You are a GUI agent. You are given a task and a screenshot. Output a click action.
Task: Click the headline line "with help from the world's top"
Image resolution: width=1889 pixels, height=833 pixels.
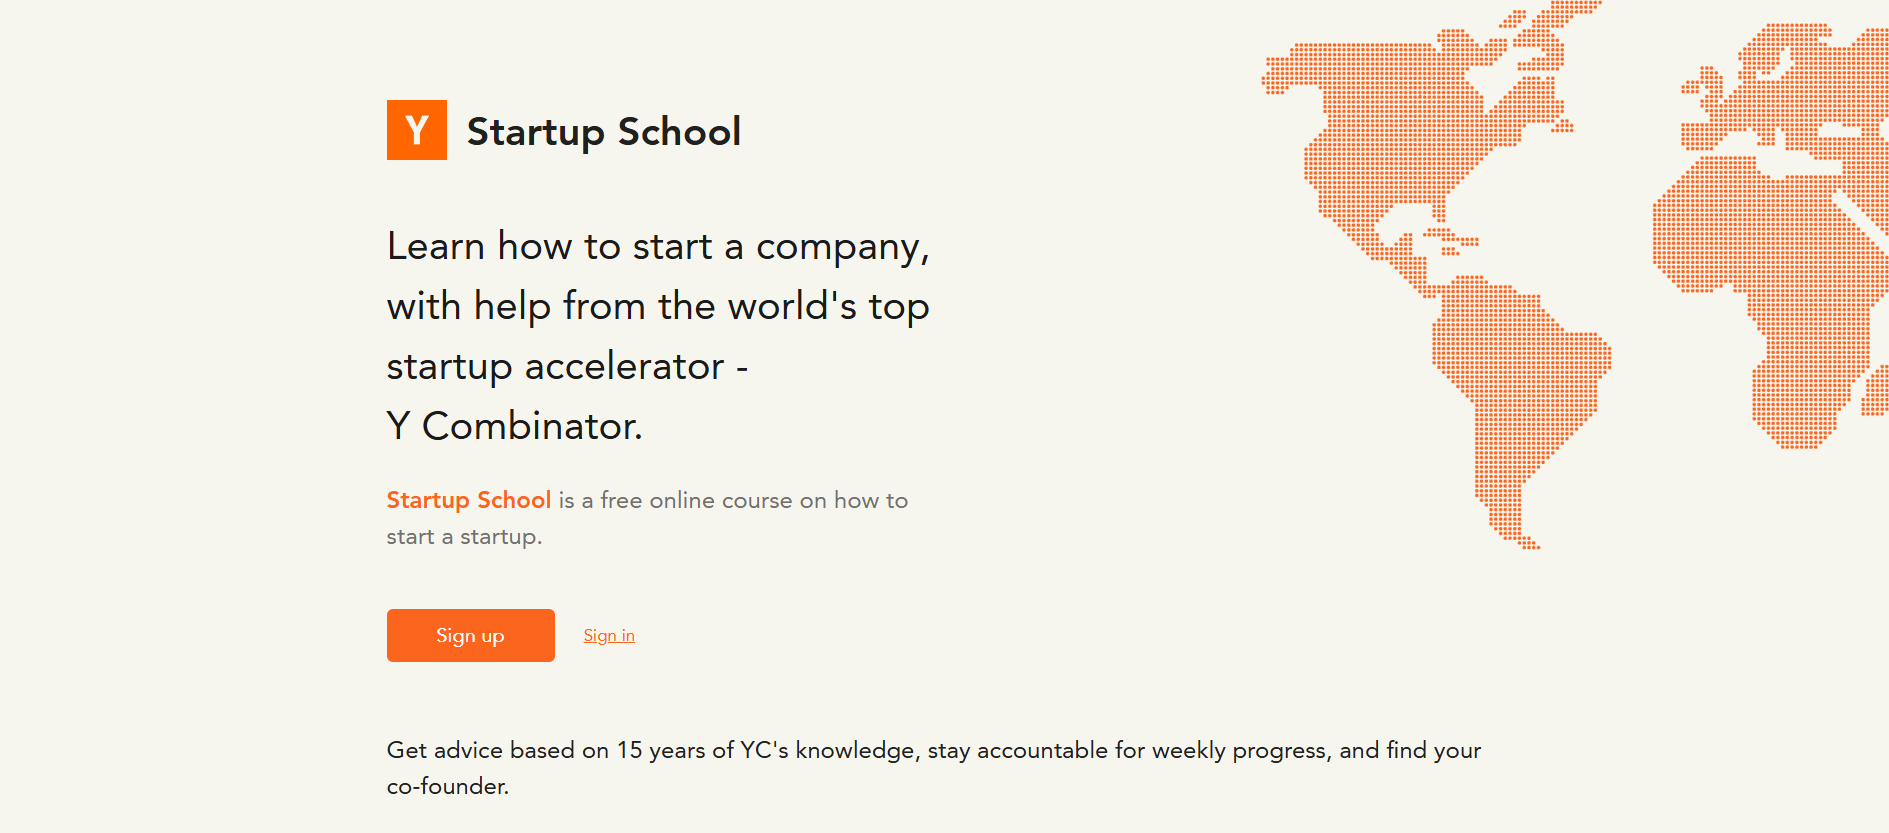[x=658, y=306]
